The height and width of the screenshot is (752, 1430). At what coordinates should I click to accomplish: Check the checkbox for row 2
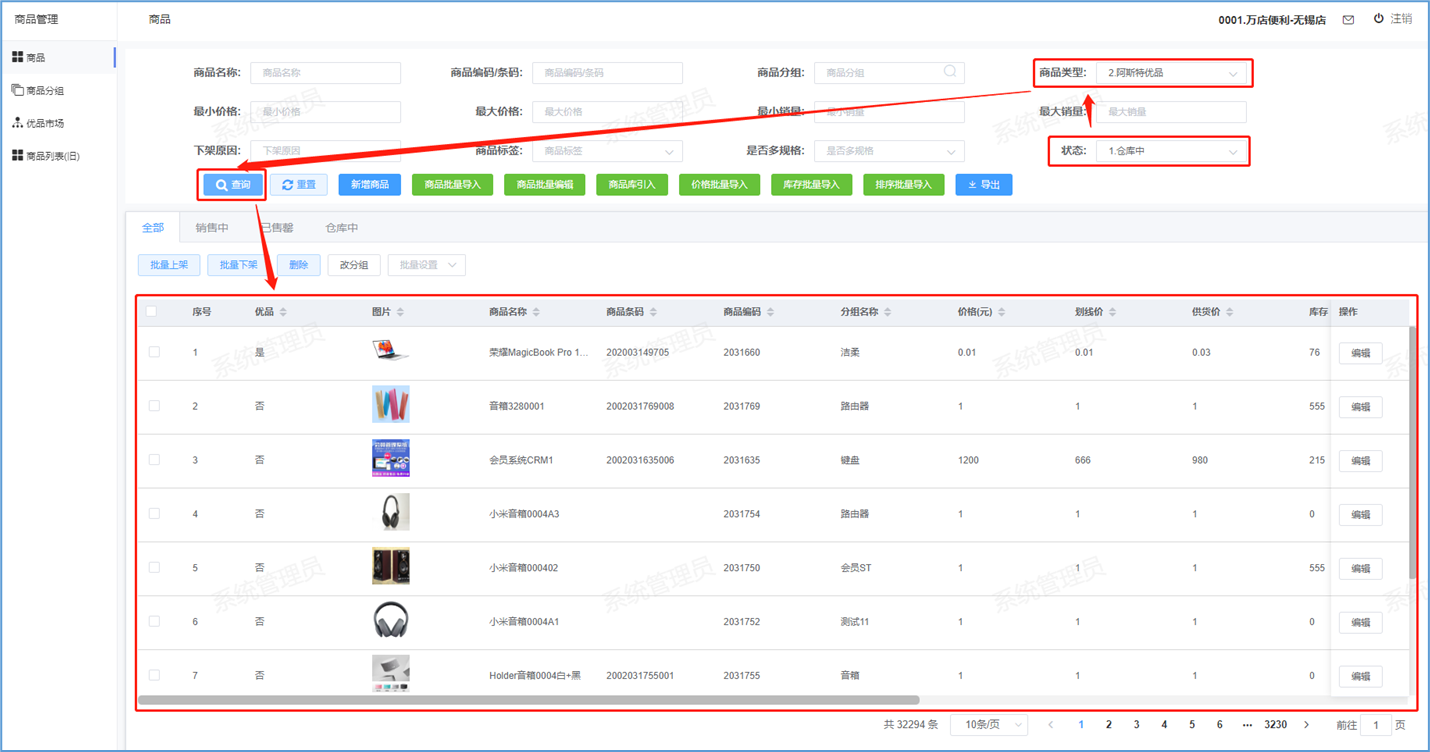click(x=154, y=406)
